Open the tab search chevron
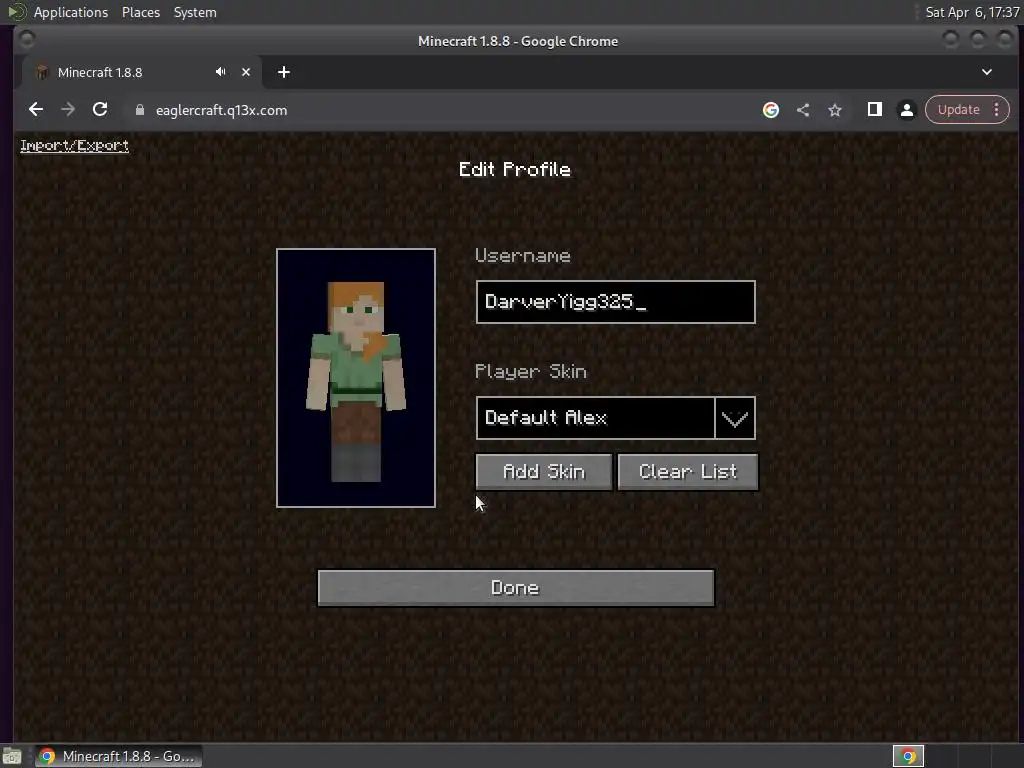Viewport: 1024px width, 768px height. (x=987, y=72)
